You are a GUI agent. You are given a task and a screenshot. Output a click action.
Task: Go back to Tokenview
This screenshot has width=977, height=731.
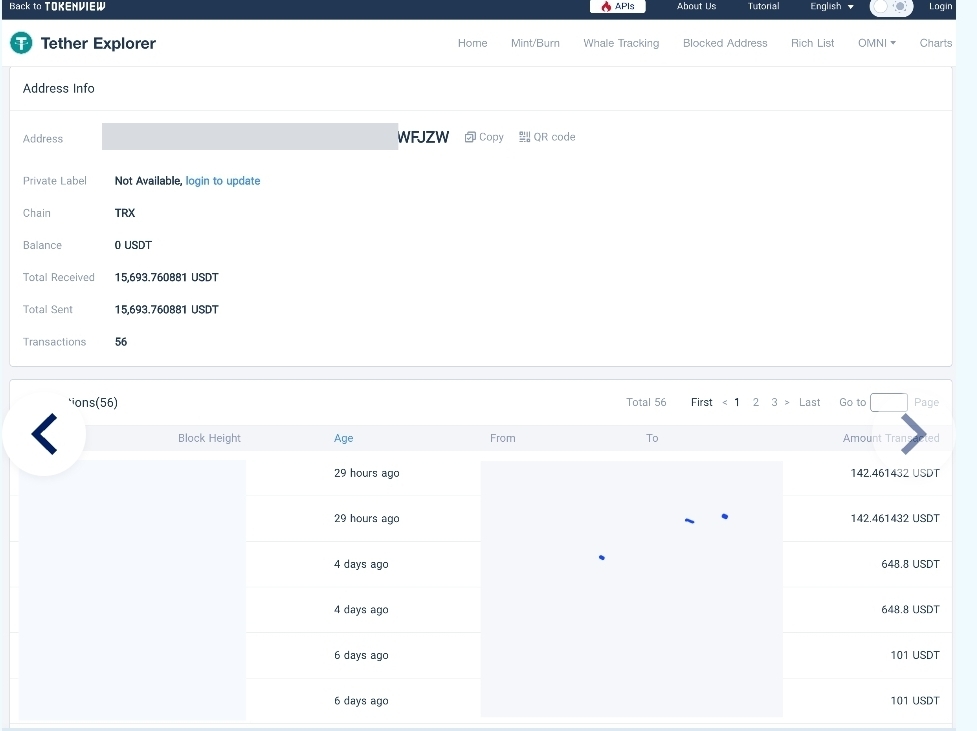click(x=57, y=6)
